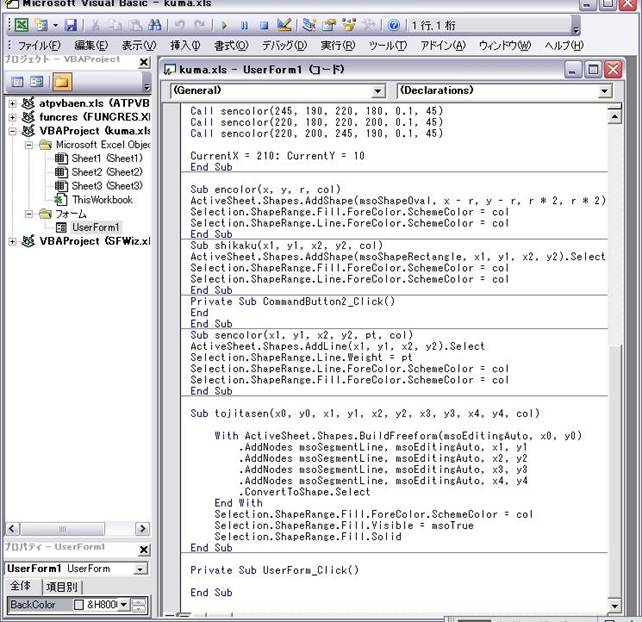Click code editor scroll up arrow
The image size is (642, 622).
(x=615, y=117)
